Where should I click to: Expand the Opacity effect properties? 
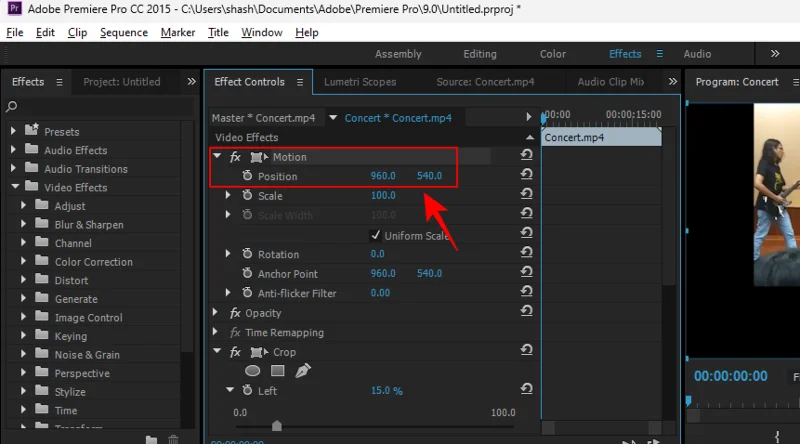tap(217, 313)
